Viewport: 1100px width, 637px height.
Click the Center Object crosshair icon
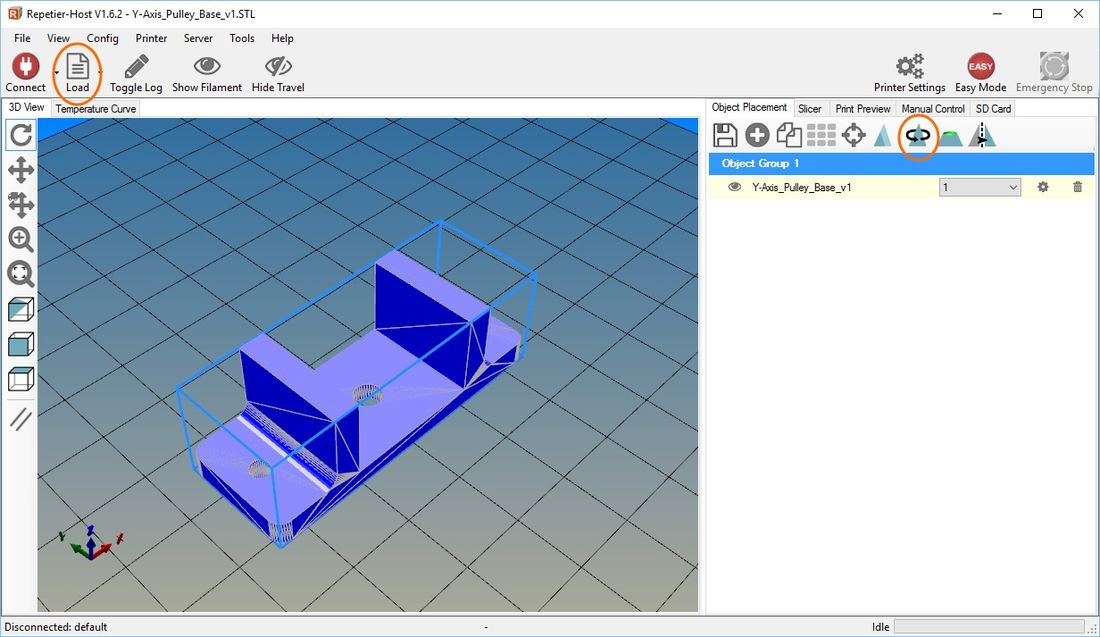pos(854,135)
